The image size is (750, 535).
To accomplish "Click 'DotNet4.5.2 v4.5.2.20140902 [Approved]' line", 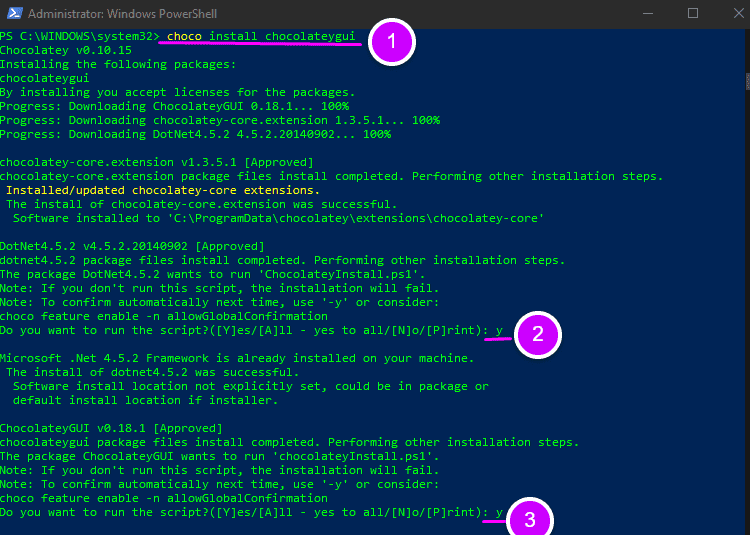I will point(132,246).
